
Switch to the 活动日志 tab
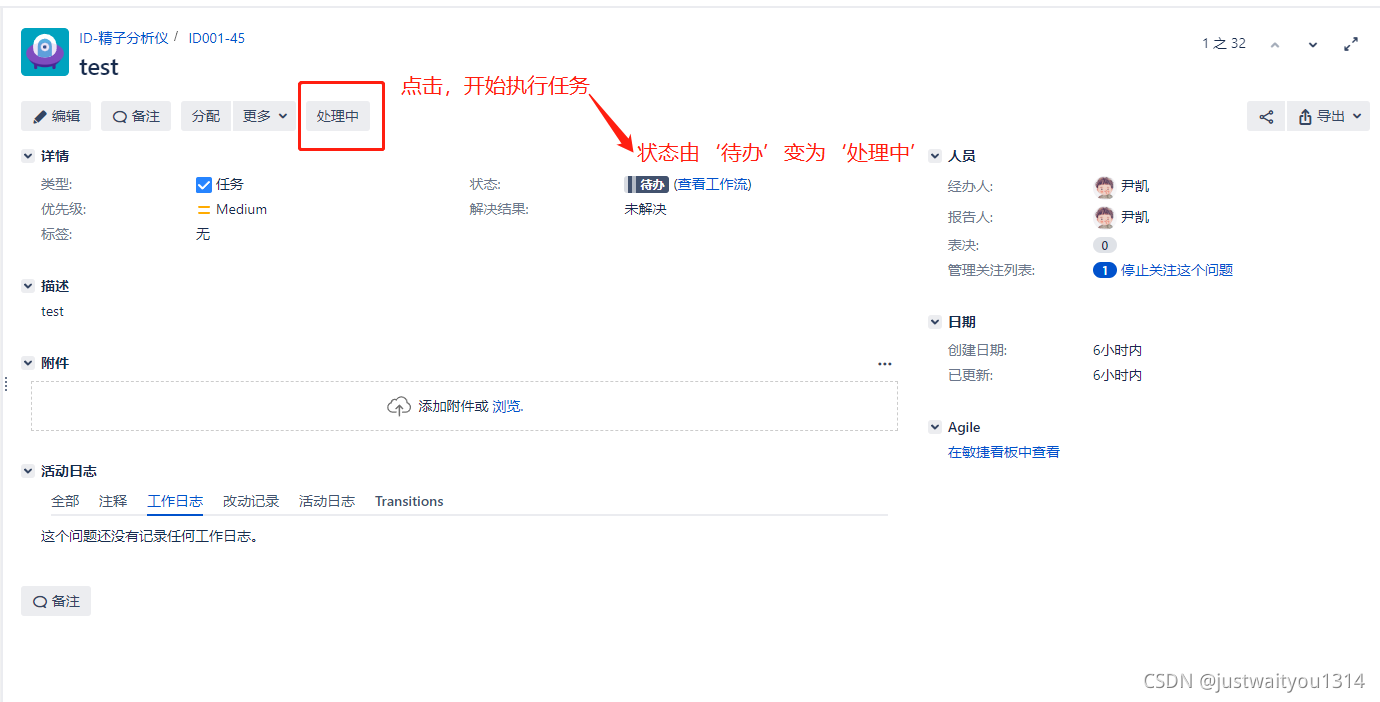327,501
